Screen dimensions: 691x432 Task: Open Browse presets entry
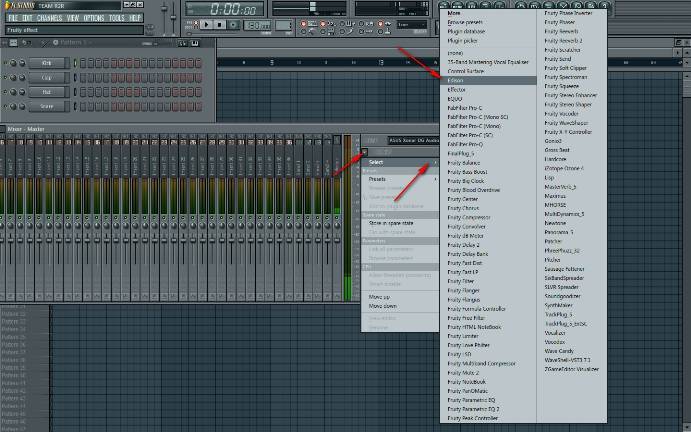coord(488,22)
